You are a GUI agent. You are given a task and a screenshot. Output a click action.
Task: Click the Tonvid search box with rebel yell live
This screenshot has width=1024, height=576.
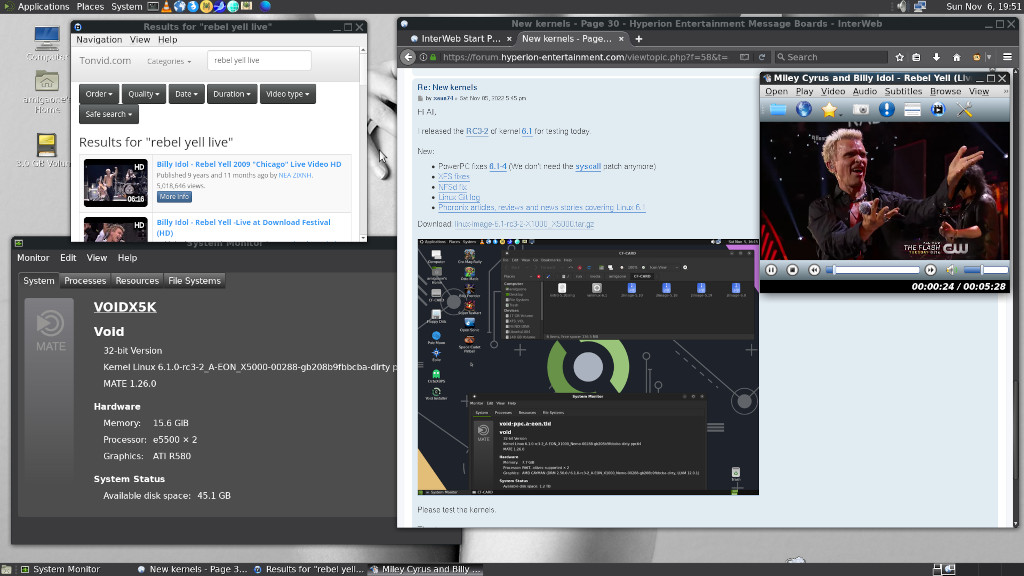(x=259, y=60)
